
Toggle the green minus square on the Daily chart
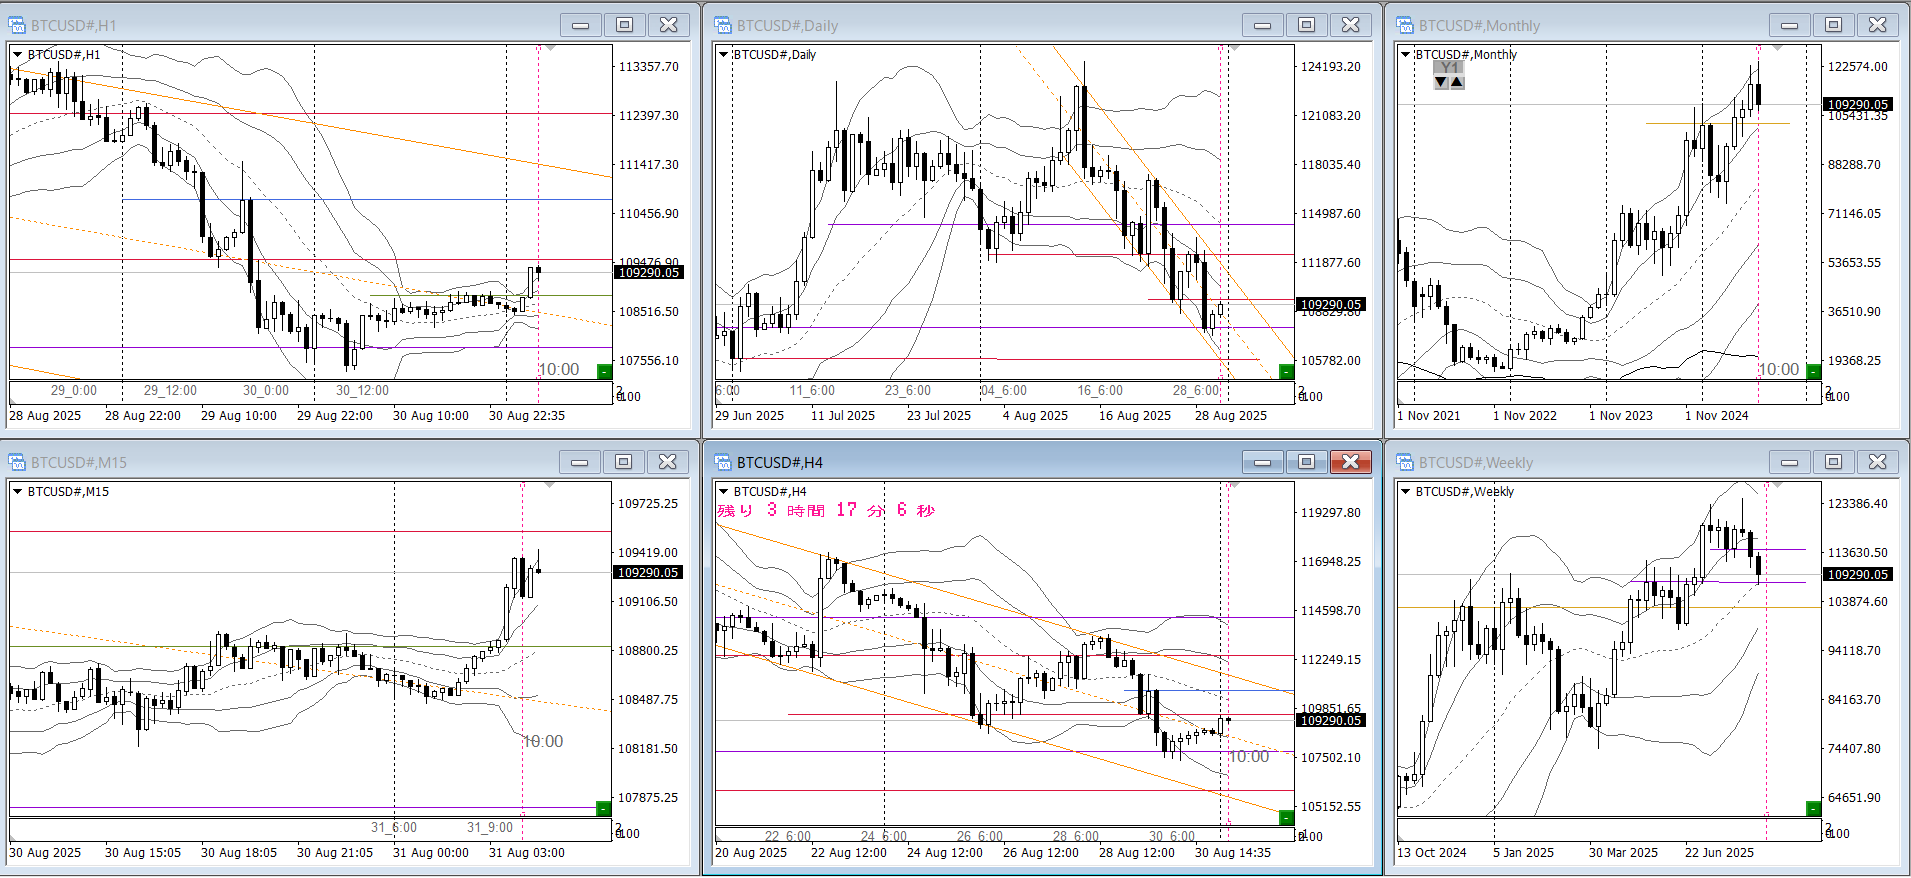point(1286,372)
